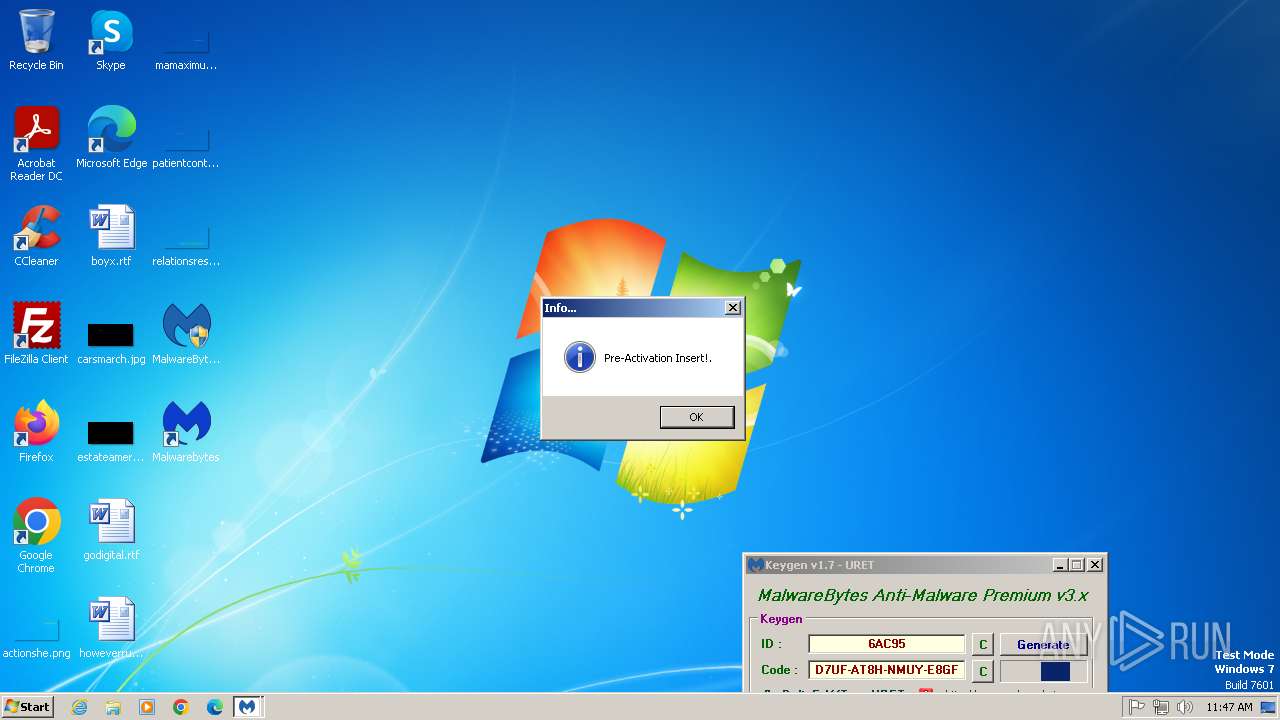Viewport: 1280px width, 720px height.
Task: Click OK in the Info dialog
Action: point(697,417)
